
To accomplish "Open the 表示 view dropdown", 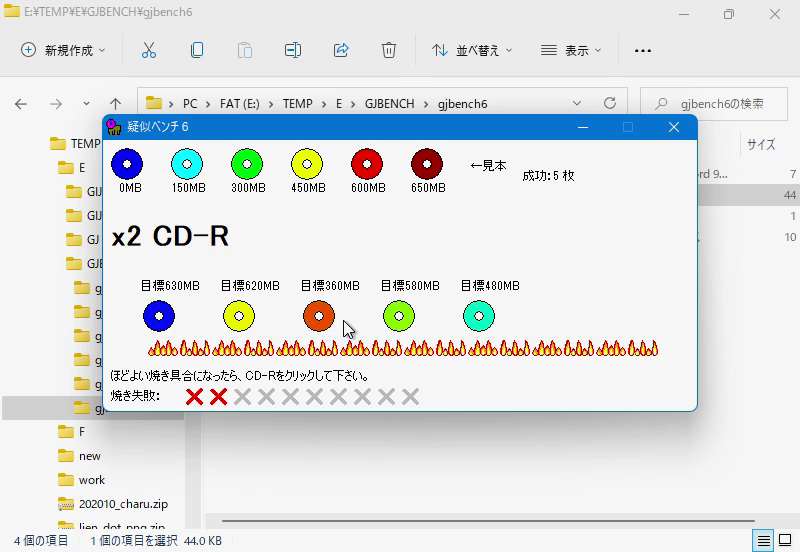I will coord(571,50).
